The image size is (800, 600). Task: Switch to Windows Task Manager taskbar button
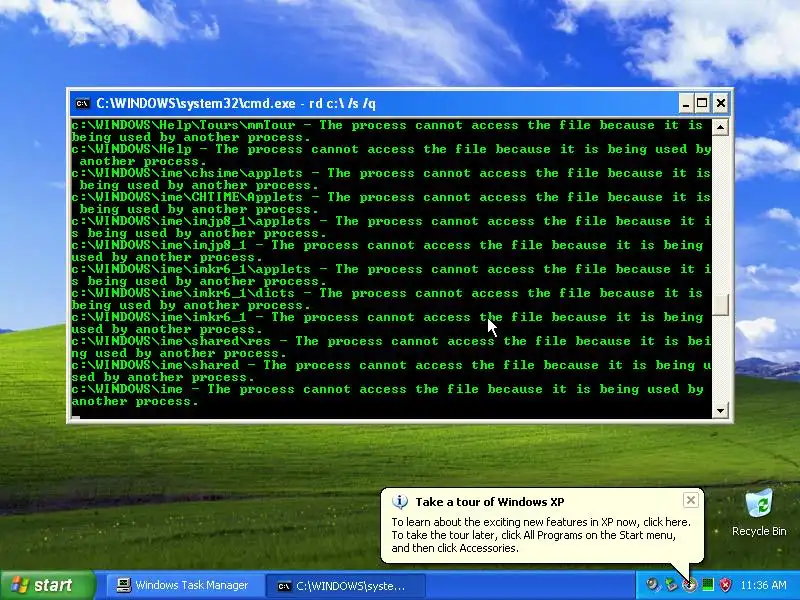pyautogui.click(x=183, y=585)
